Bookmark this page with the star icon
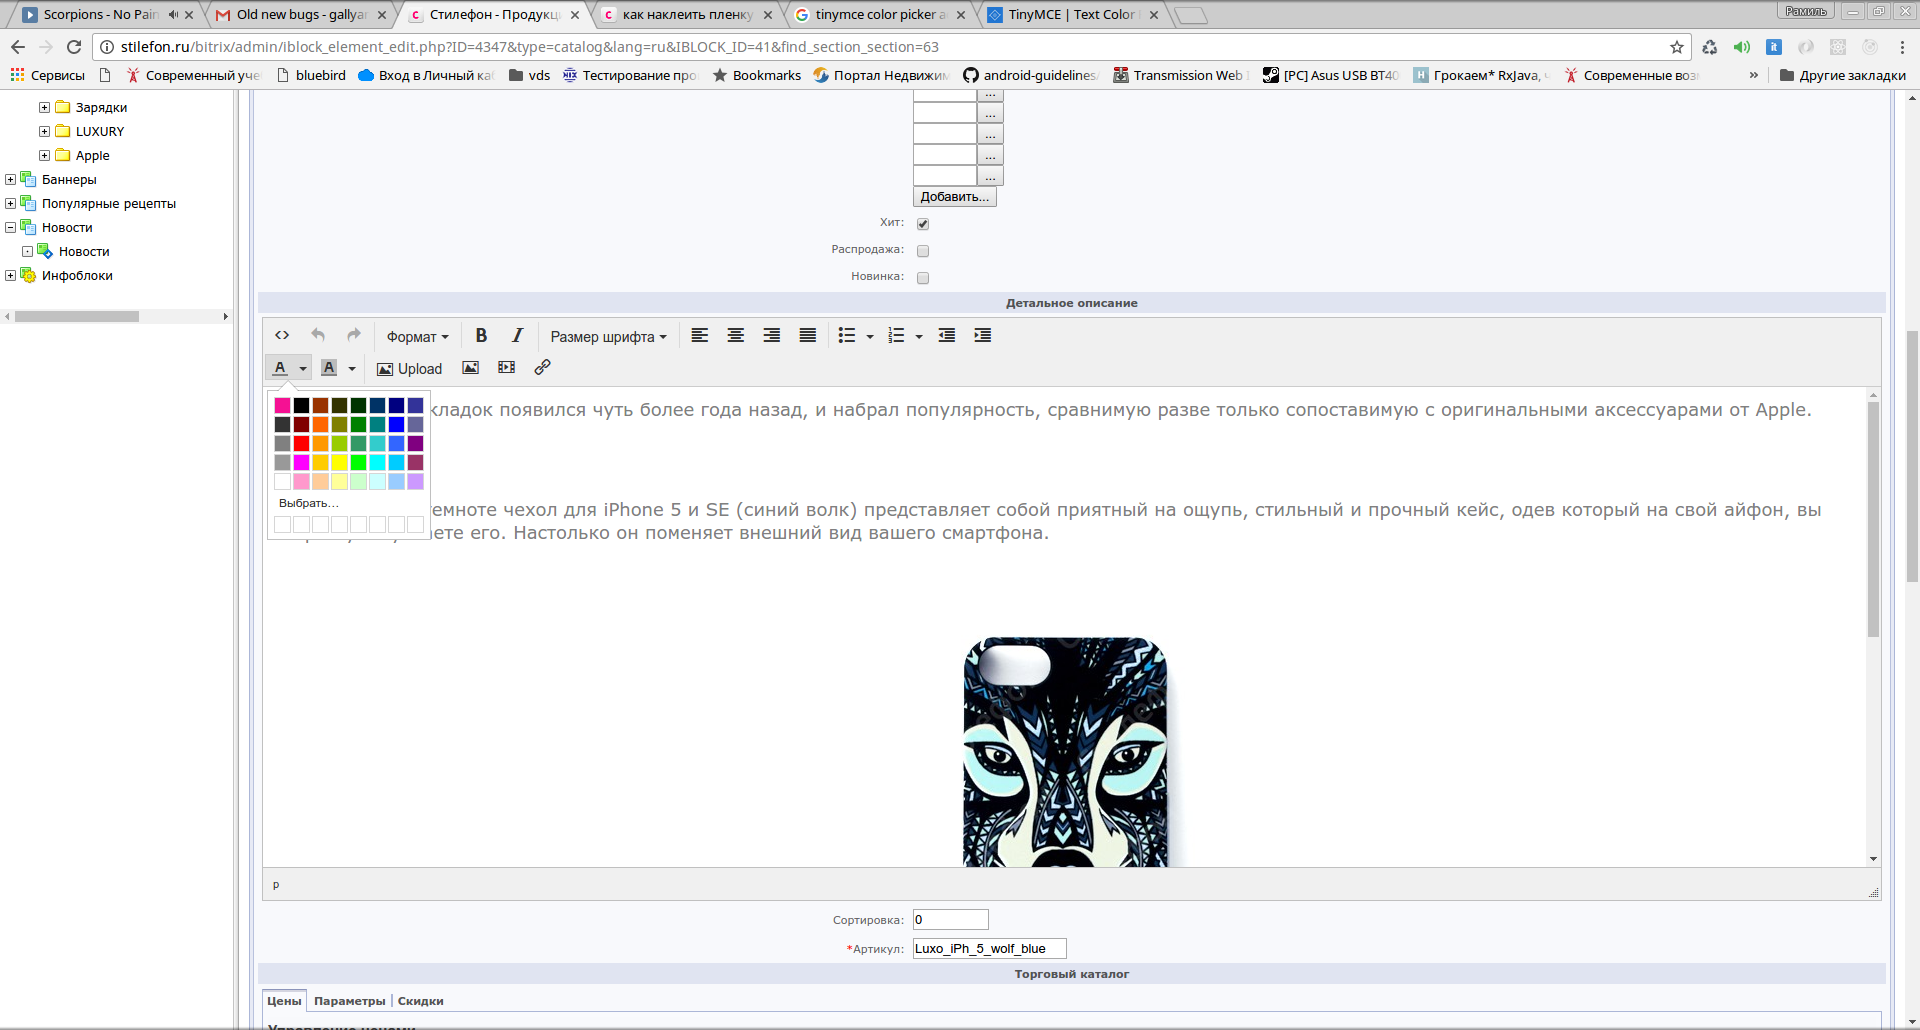 point(1677,47)
